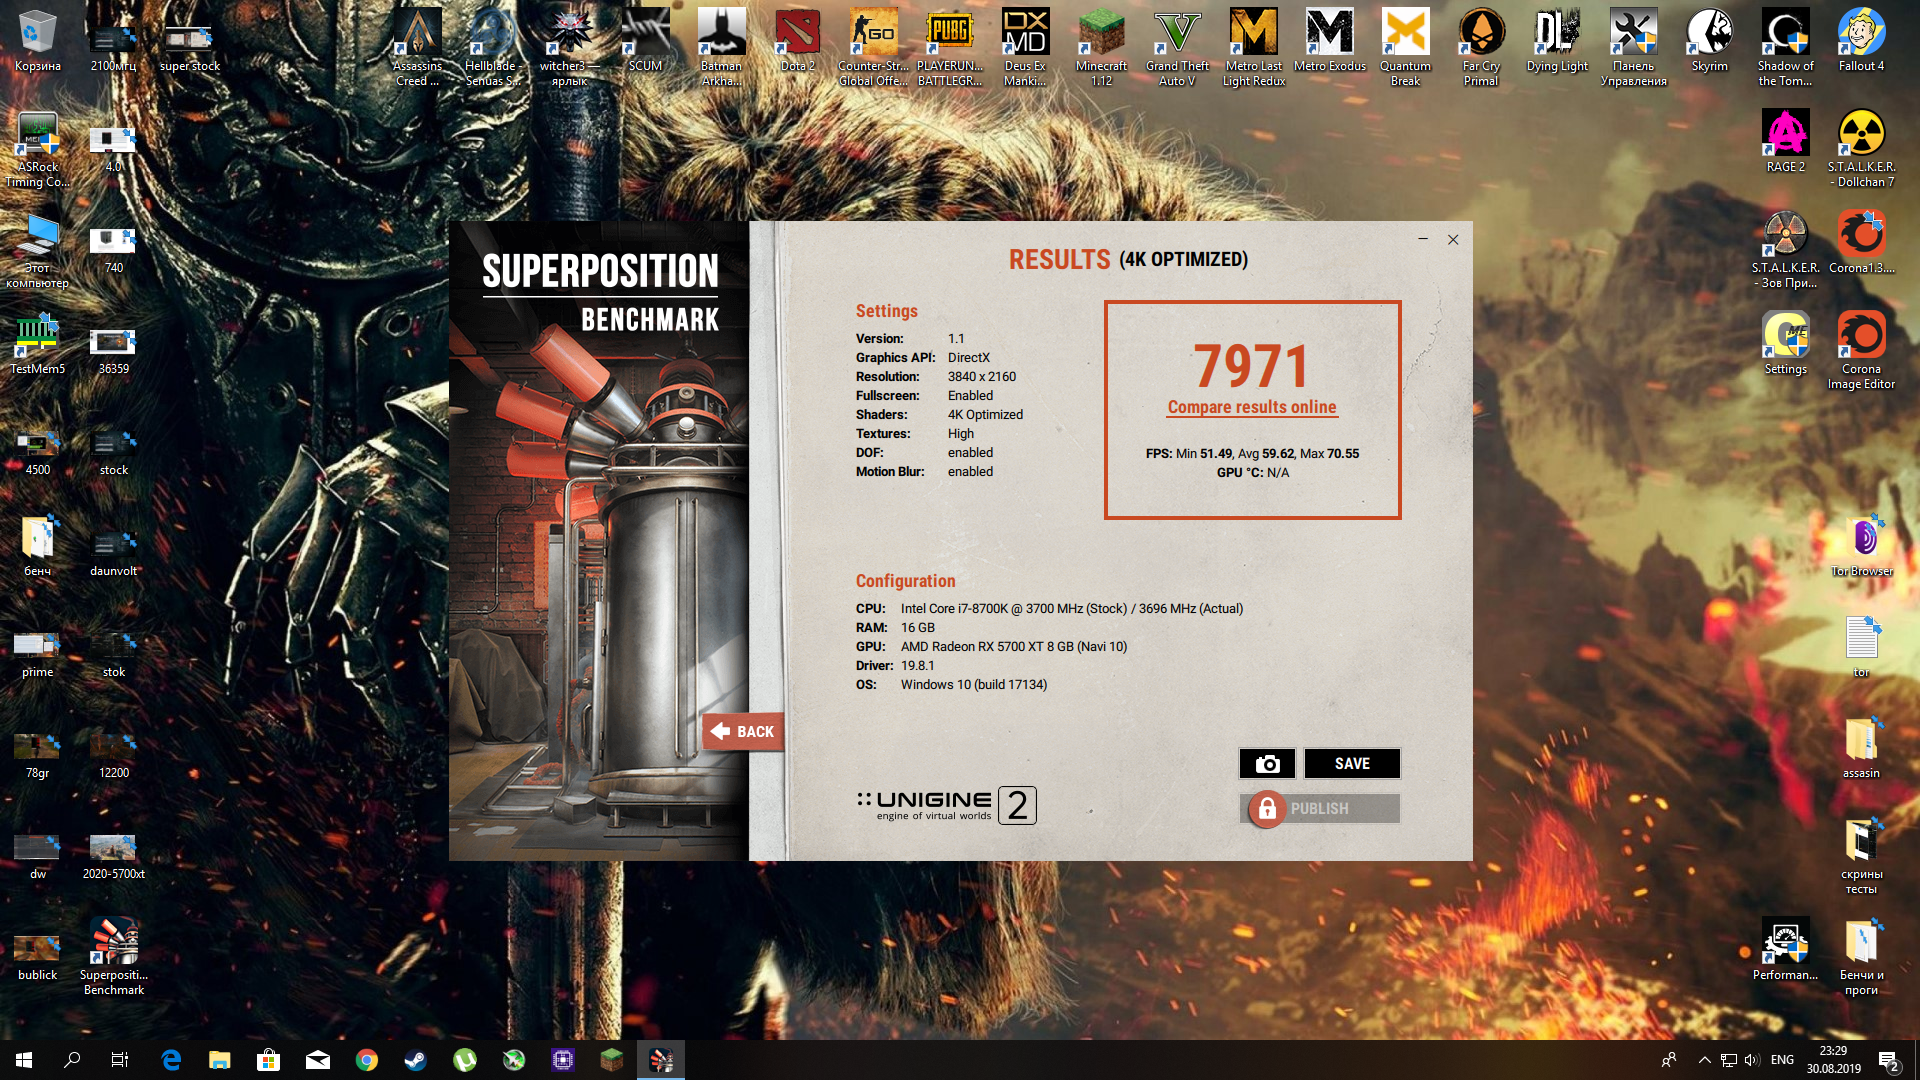Open Google Chrome from the taskbar
Viewport: 1920px width, 1080px height.
tap(367, 1060)
